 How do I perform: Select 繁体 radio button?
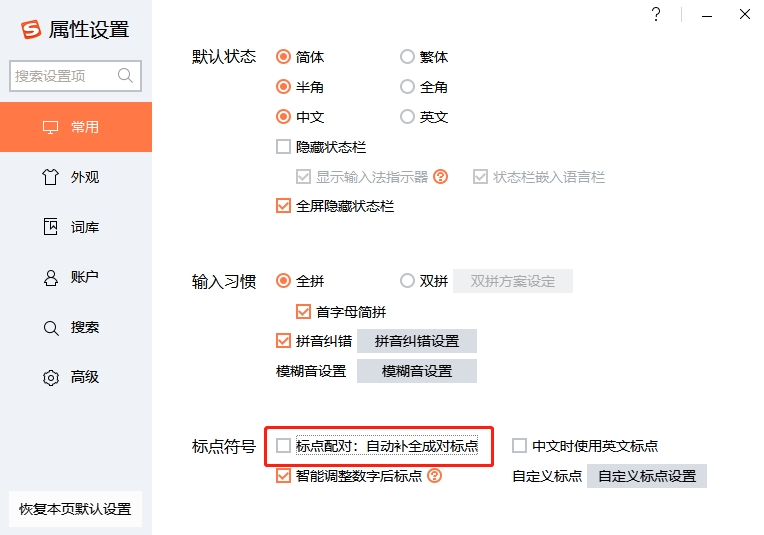point(407,57)
